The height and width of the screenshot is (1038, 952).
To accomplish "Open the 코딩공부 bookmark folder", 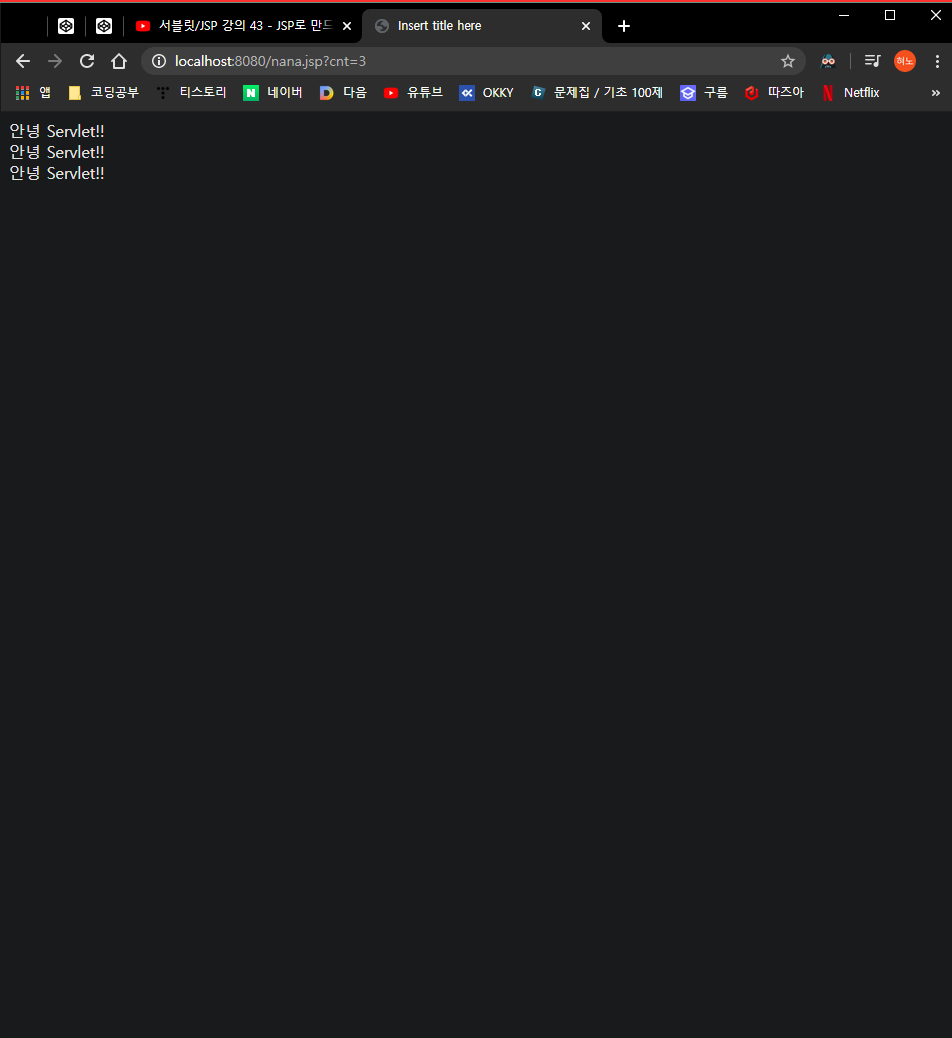I will (104, 93).
